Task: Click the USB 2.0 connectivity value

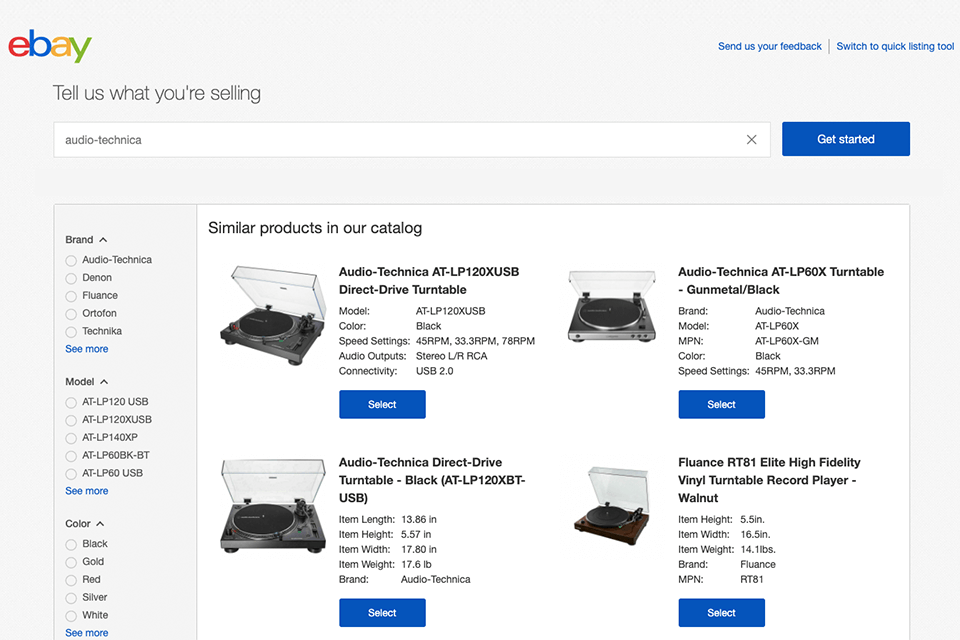Action: coord(434,371)
